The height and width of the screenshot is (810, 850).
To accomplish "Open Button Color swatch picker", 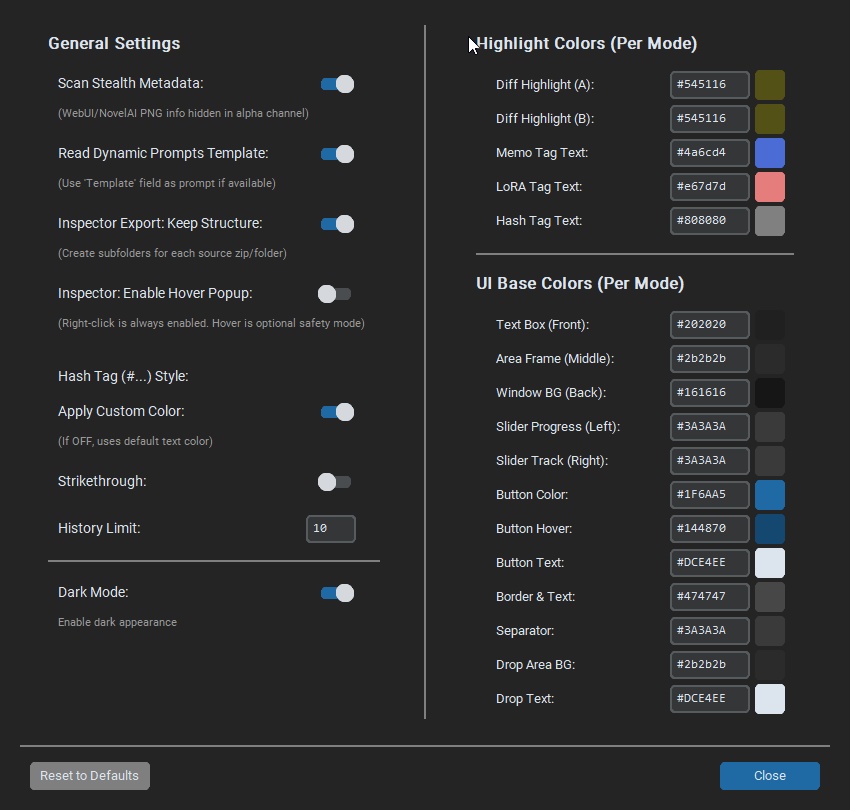I will click(x=769, y=495).
